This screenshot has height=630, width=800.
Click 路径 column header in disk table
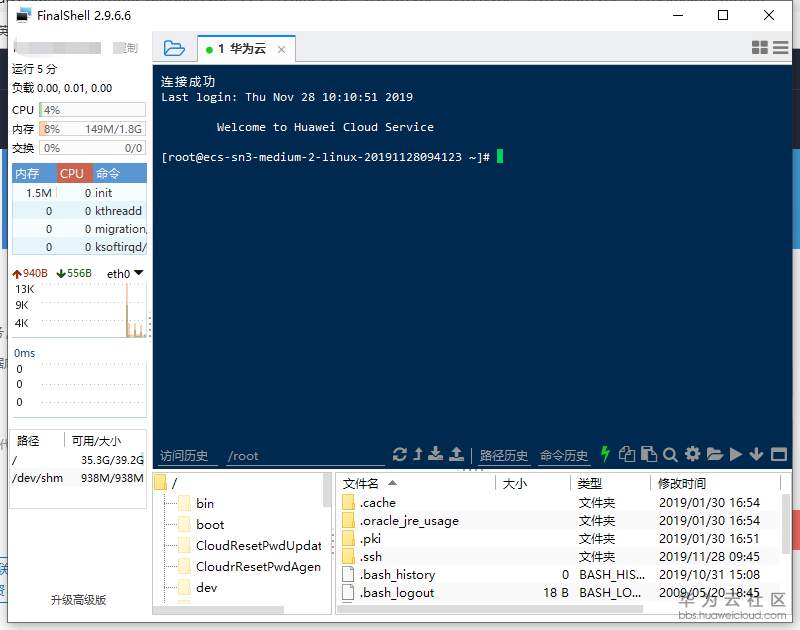click(x=37, y=440)
